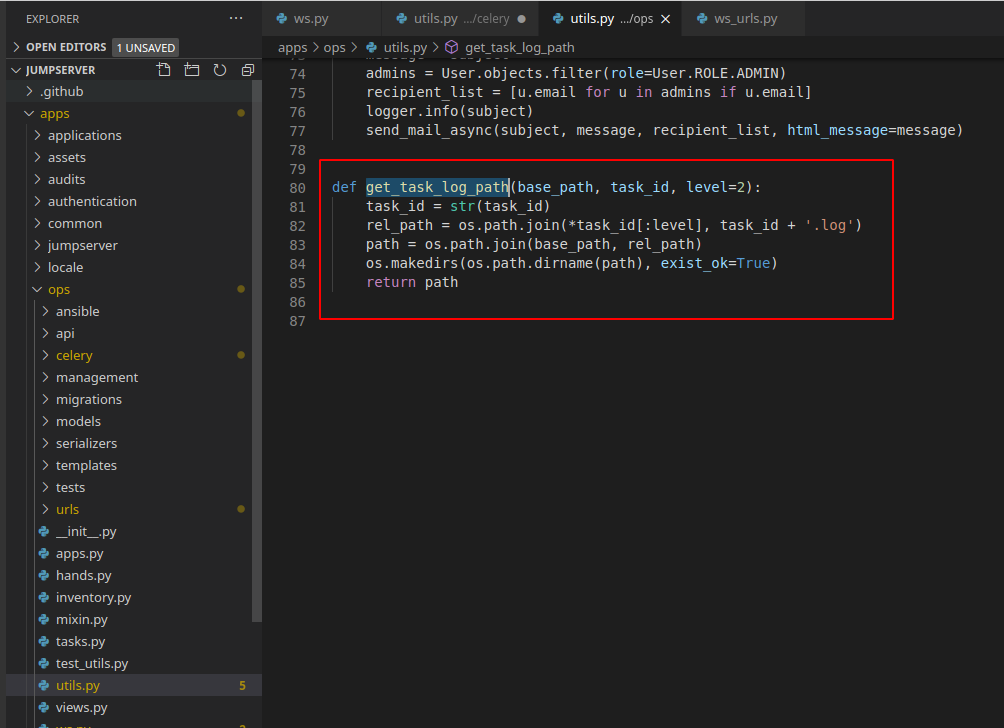
Task: Click the get_task_log_path symbol icon in breadcrumb
Action: point(451,47)
